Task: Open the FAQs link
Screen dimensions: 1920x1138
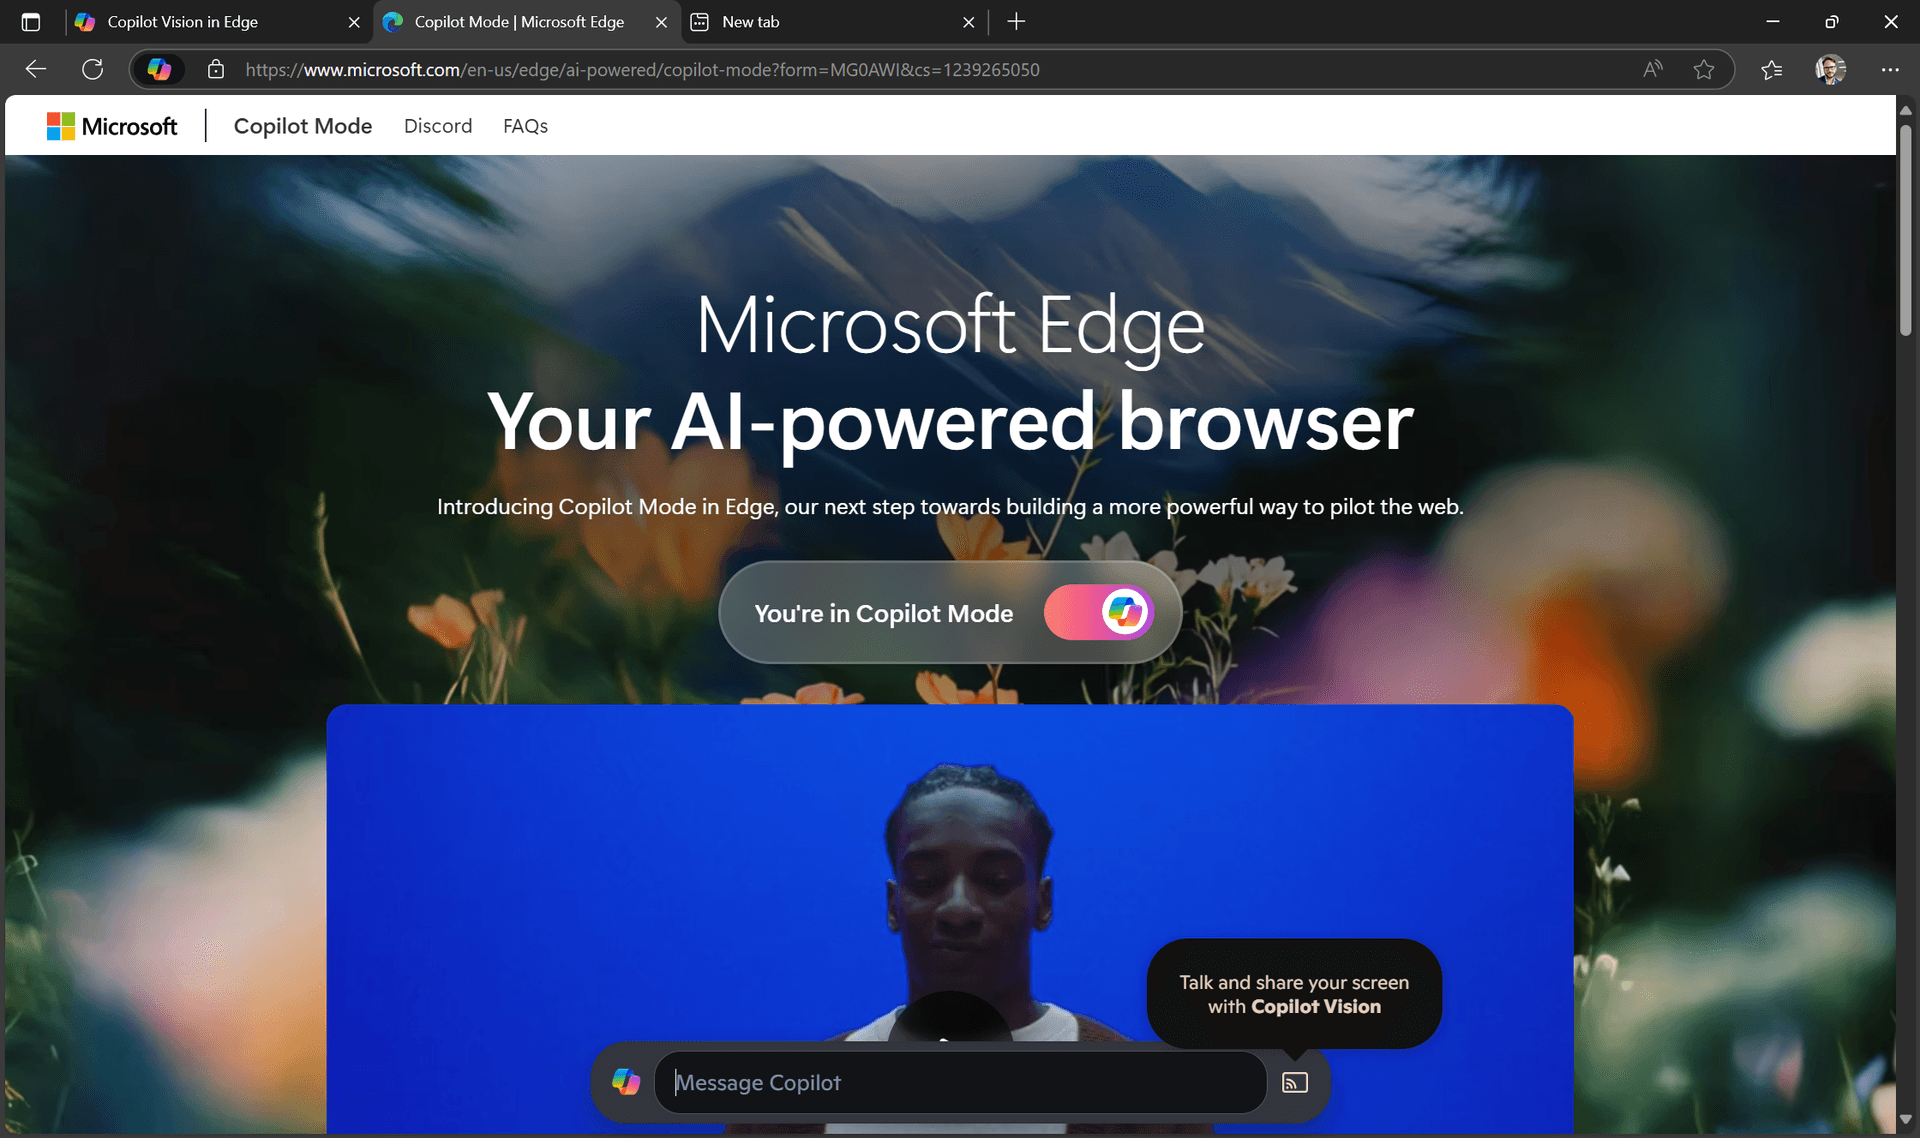Action: pyautogui.click(x=525, y=126)
